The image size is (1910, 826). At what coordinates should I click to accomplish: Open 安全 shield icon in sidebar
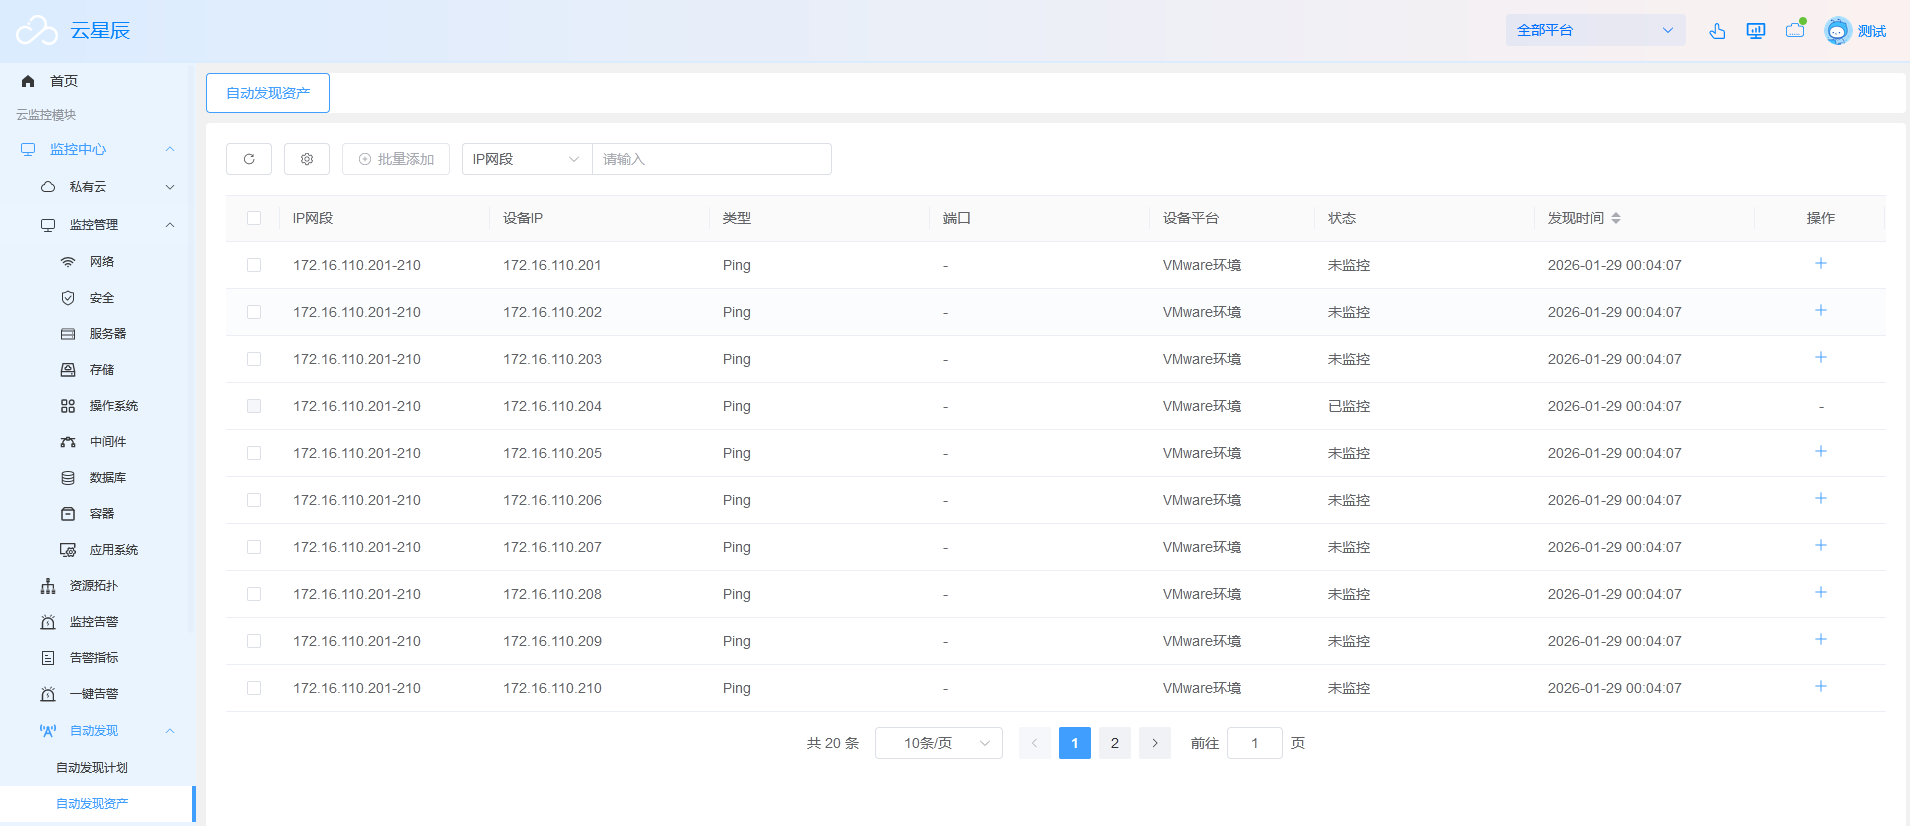68,298
